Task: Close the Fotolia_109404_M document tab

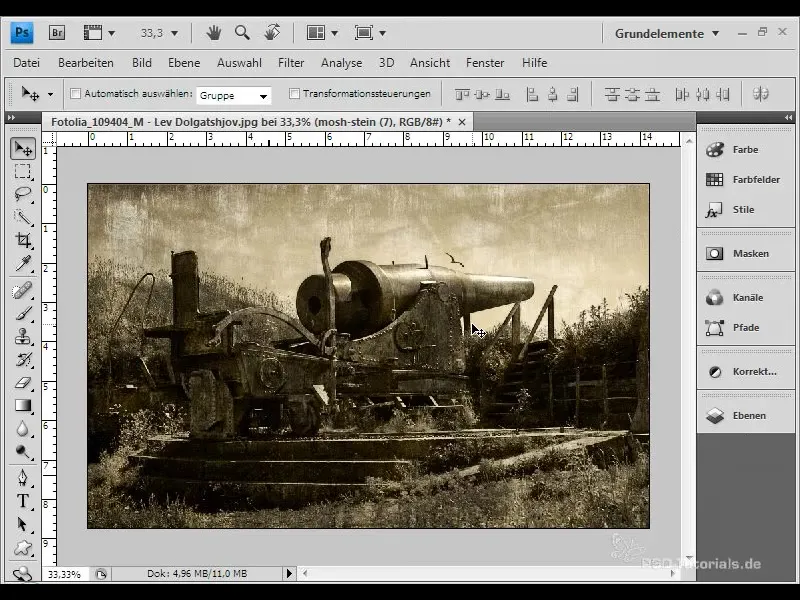Action: (x=462, y=122)
